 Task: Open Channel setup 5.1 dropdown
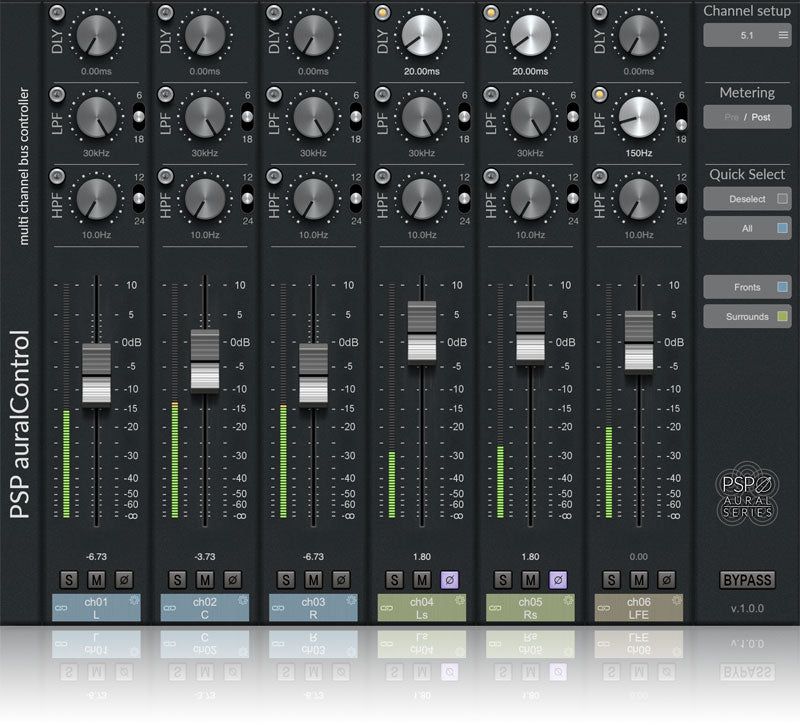tap(747, 35)
